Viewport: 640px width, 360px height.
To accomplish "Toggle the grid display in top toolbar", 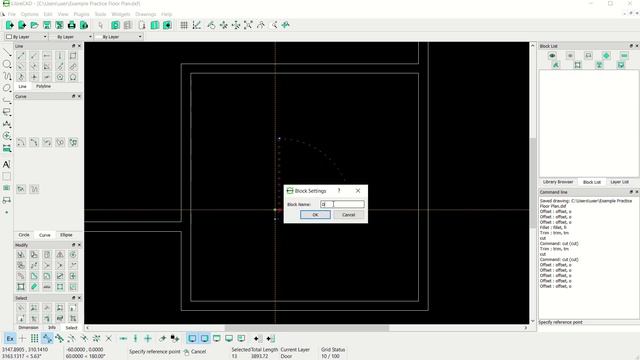I will click(x=184, y=25).
